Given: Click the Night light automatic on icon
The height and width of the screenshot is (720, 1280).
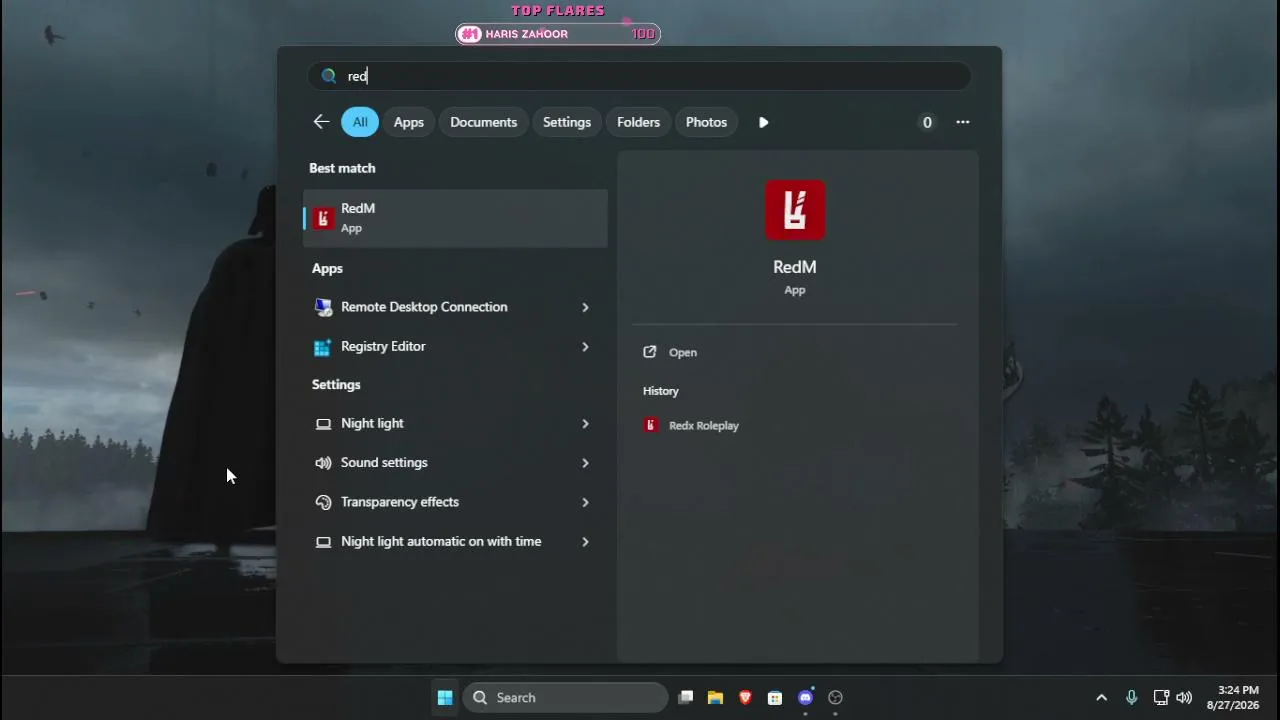Looking at the screenshot, I should [x=323, y=542].
